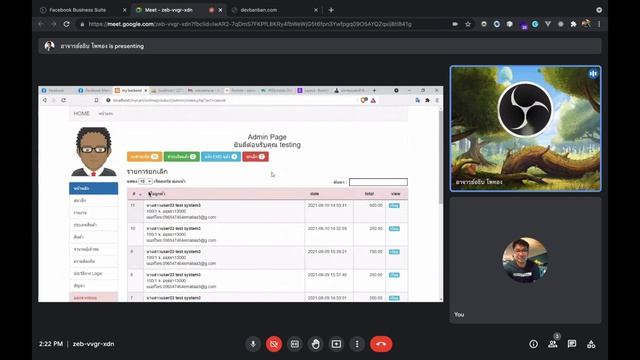Open a new browser tab
This screenshot has height=360, width=640.
331,10
